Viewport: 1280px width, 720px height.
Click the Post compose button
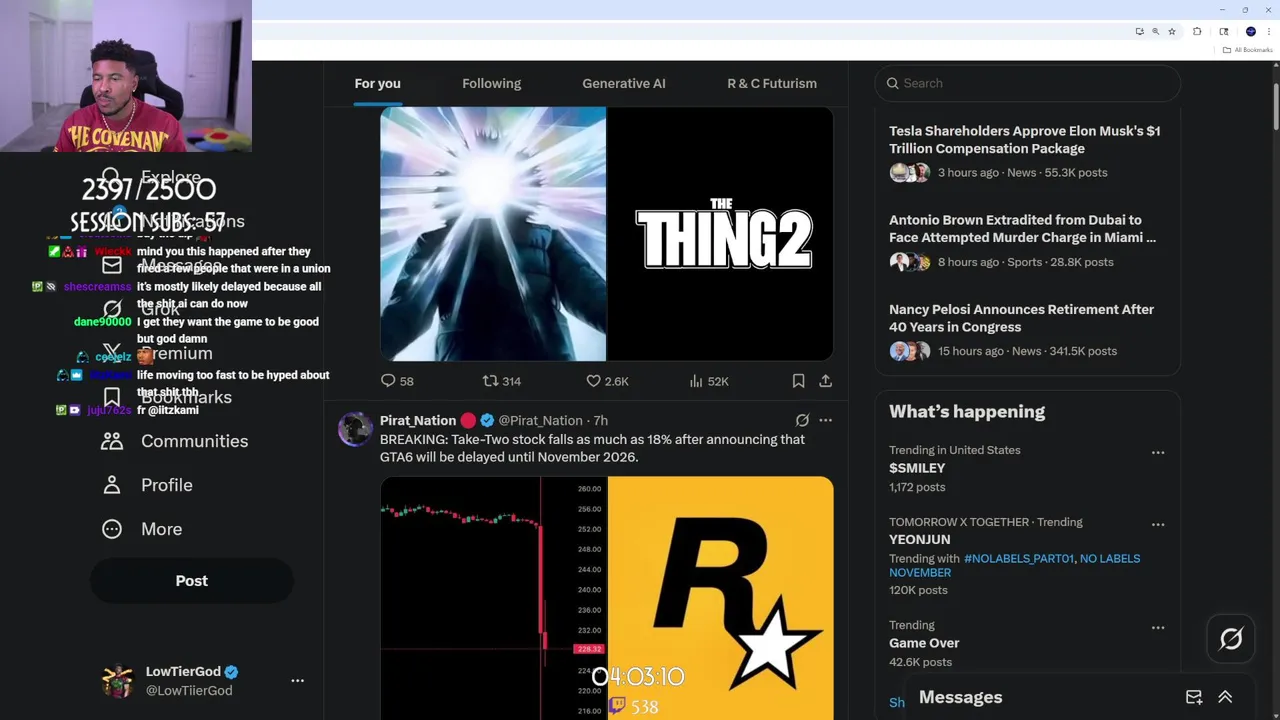192,581
